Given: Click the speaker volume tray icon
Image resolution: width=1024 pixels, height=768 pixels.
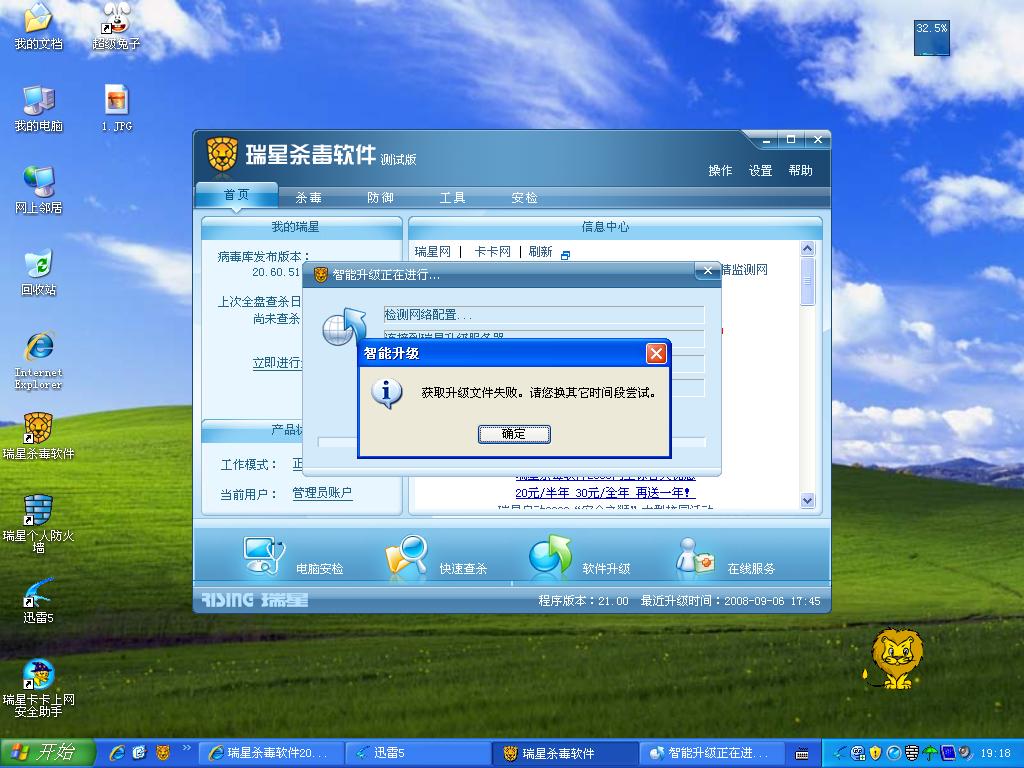Looking at the screenshot, I should 965,753.
